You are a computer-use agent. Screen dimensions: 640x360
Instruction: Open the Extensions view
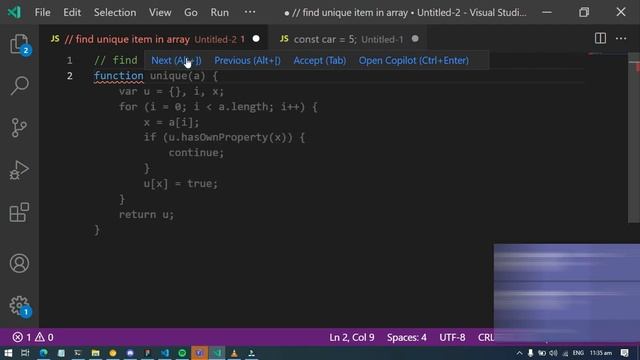(x=19, y=212)
